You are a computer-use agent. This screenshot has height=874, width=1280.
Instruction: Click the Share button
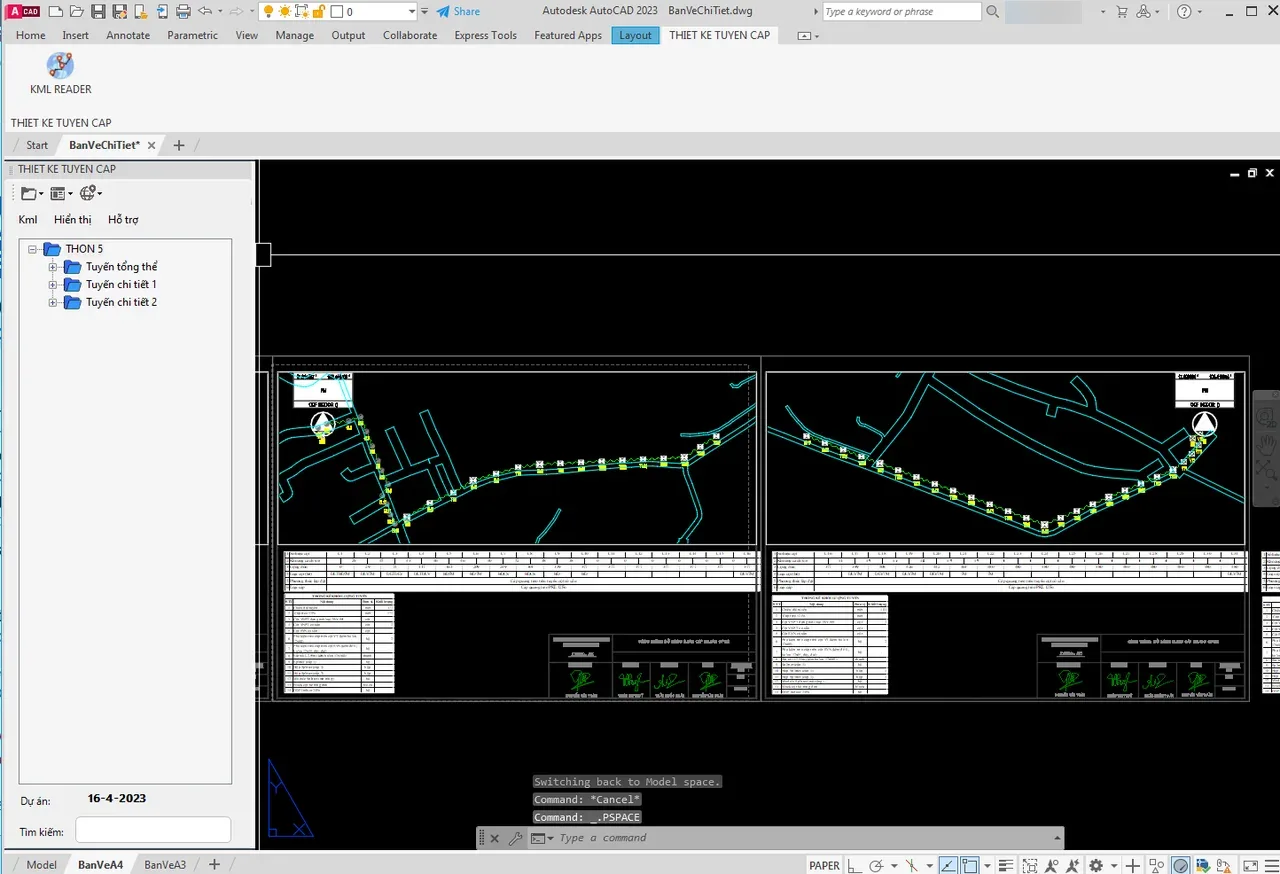[x=458, y=12]
